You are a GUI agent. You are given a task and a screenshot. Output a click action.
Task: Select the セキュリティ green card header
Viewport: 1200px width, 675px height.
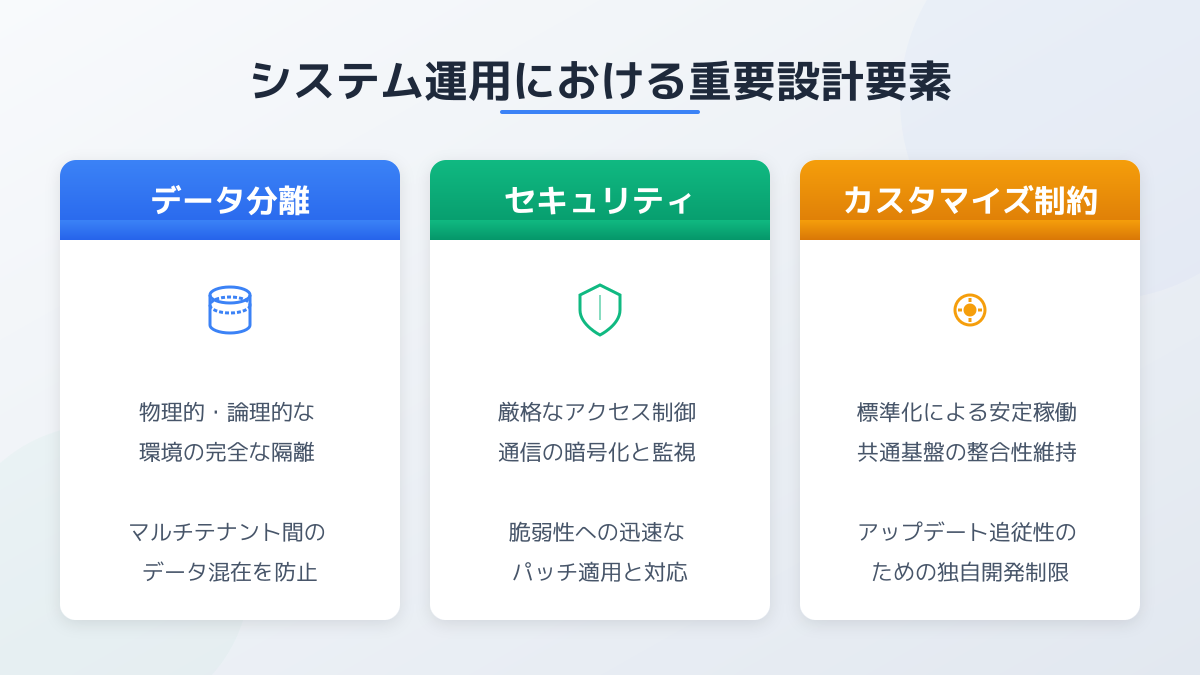pyautogui.click(x=600, y=200)
